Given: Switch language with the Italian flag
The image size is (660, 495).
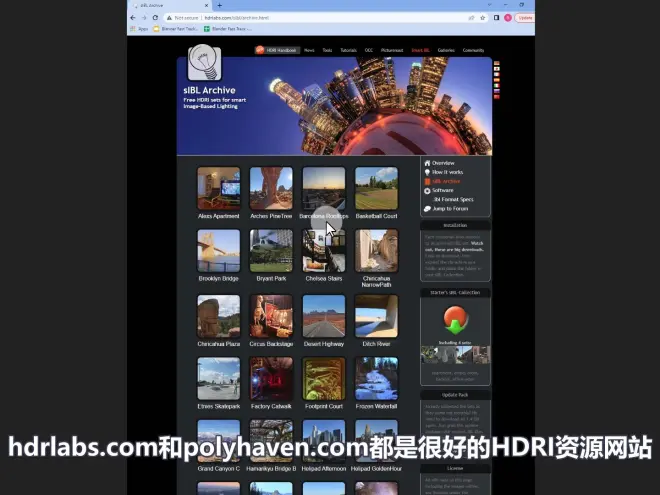Looking at the screenshot, I should coord(497,85).
